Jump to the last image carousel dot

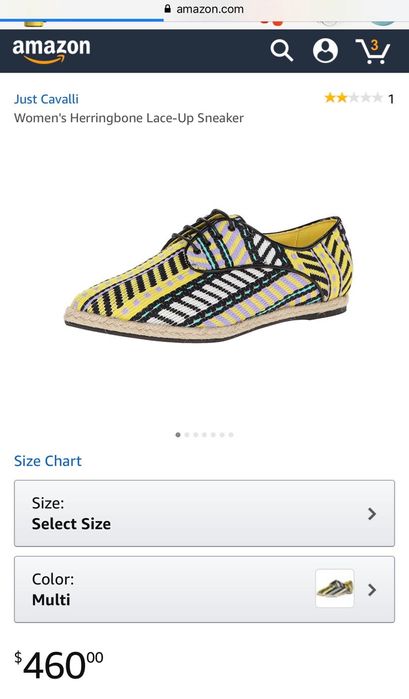(x=231, y=435)
